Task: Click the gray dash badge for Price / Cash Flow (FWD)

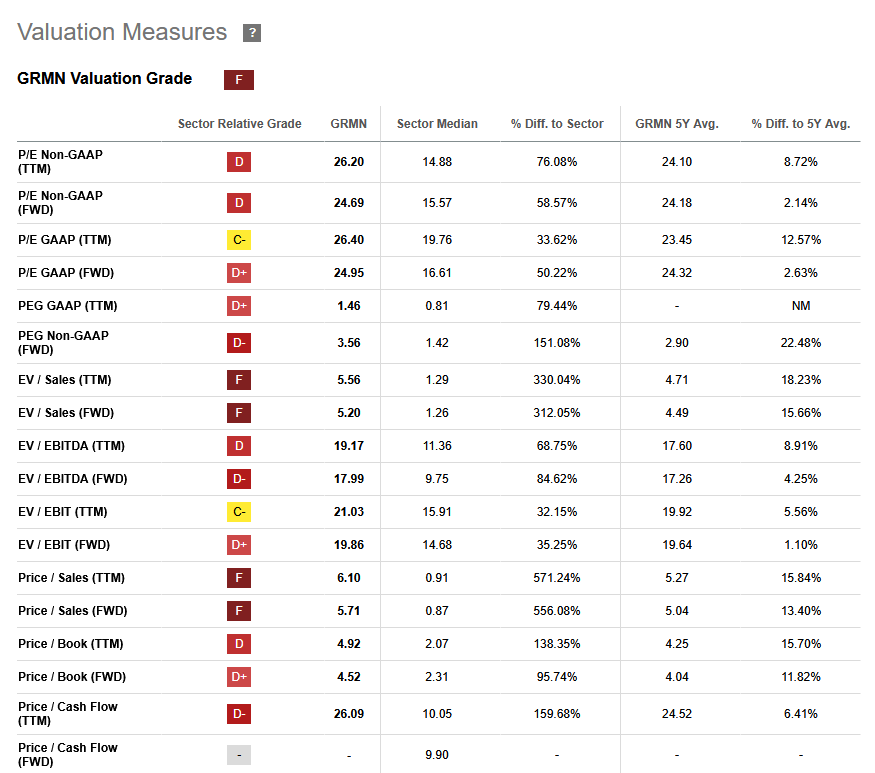Action: tap(239, 755)
